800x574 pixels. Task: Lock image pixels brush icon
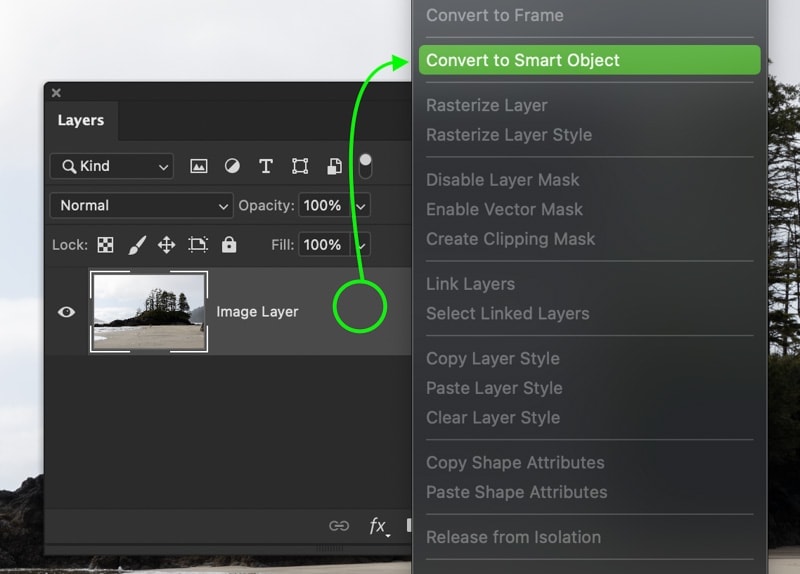137,245
